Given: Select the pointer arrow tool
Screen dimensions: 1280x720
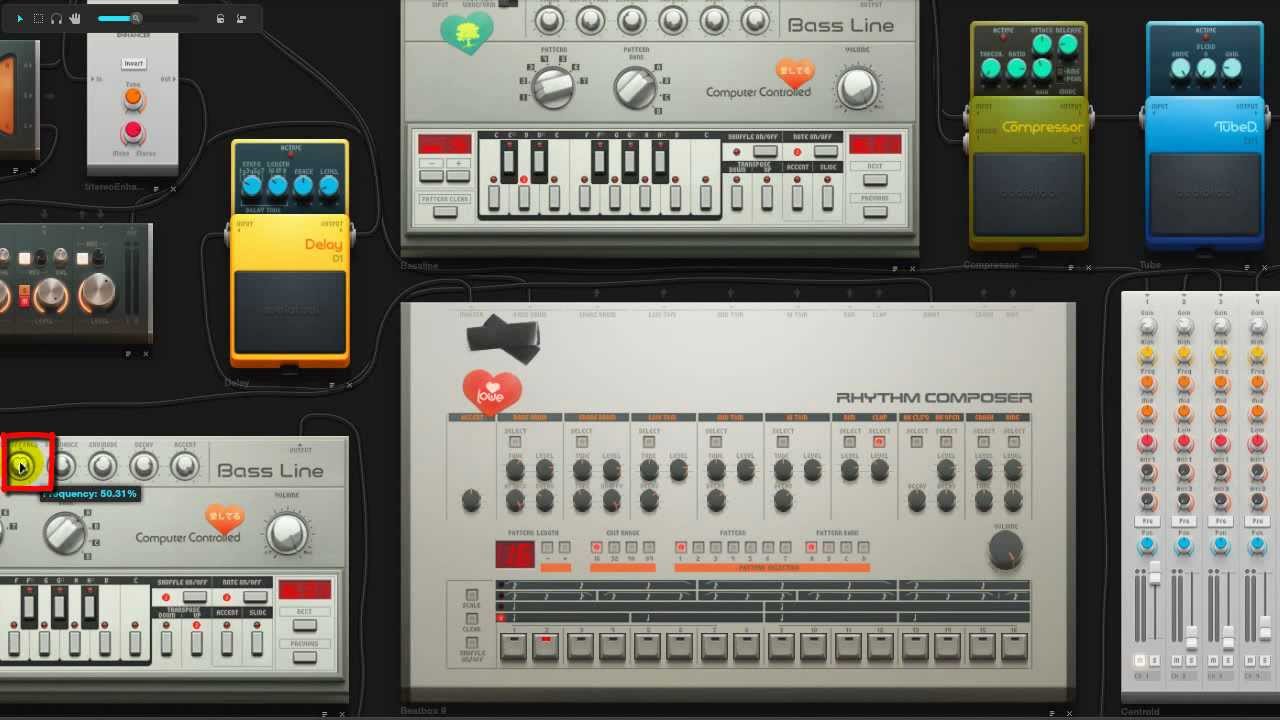Looking at the screenshot, I should coord(19,18).
